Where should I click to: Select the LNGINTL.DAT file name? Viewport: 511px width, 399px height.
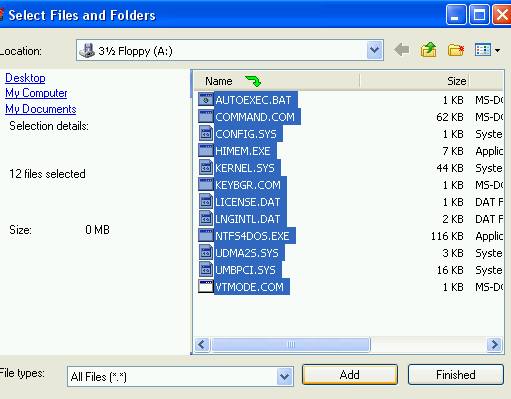tap(248, 219)
